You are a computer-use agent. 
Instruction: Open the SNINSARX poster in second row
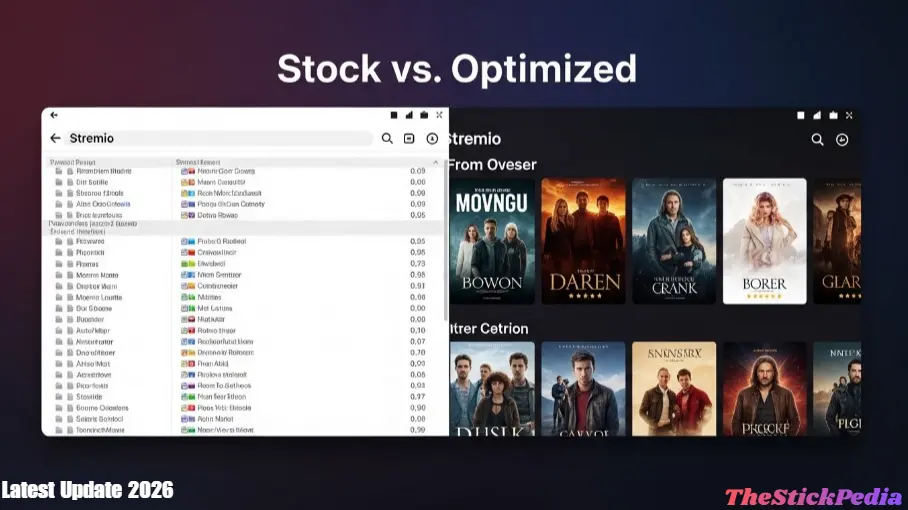pos(674,389)
